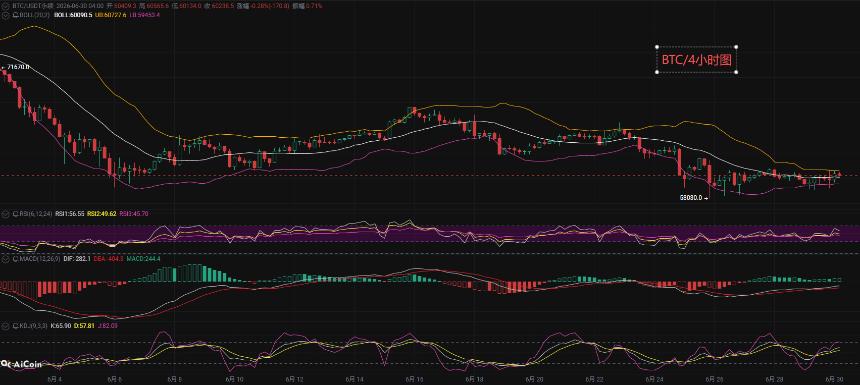
Task: Click the '6月 4' date axis label
Action: (55, 379)
